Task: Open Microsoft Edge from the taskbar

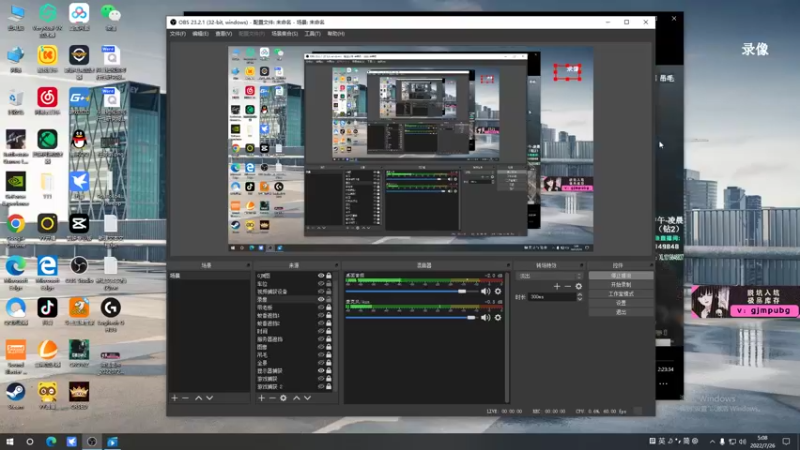Action: [x=51, y=442]
